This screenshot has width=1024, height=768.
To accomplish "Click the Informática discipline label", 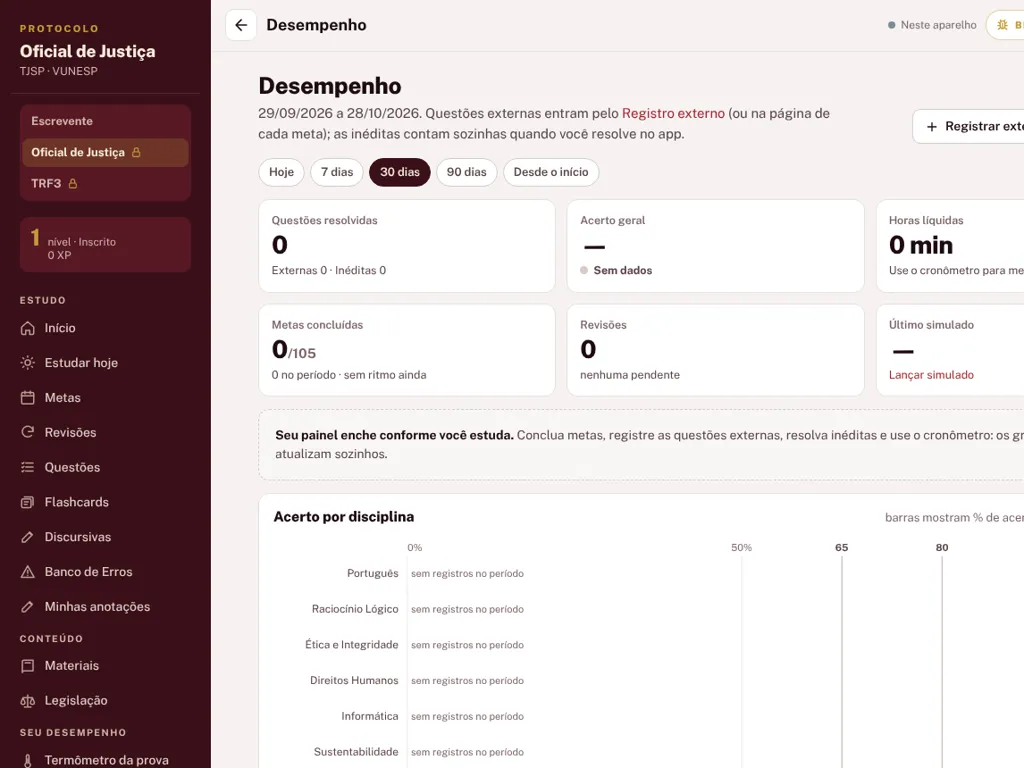I will [x=370, y=716].
